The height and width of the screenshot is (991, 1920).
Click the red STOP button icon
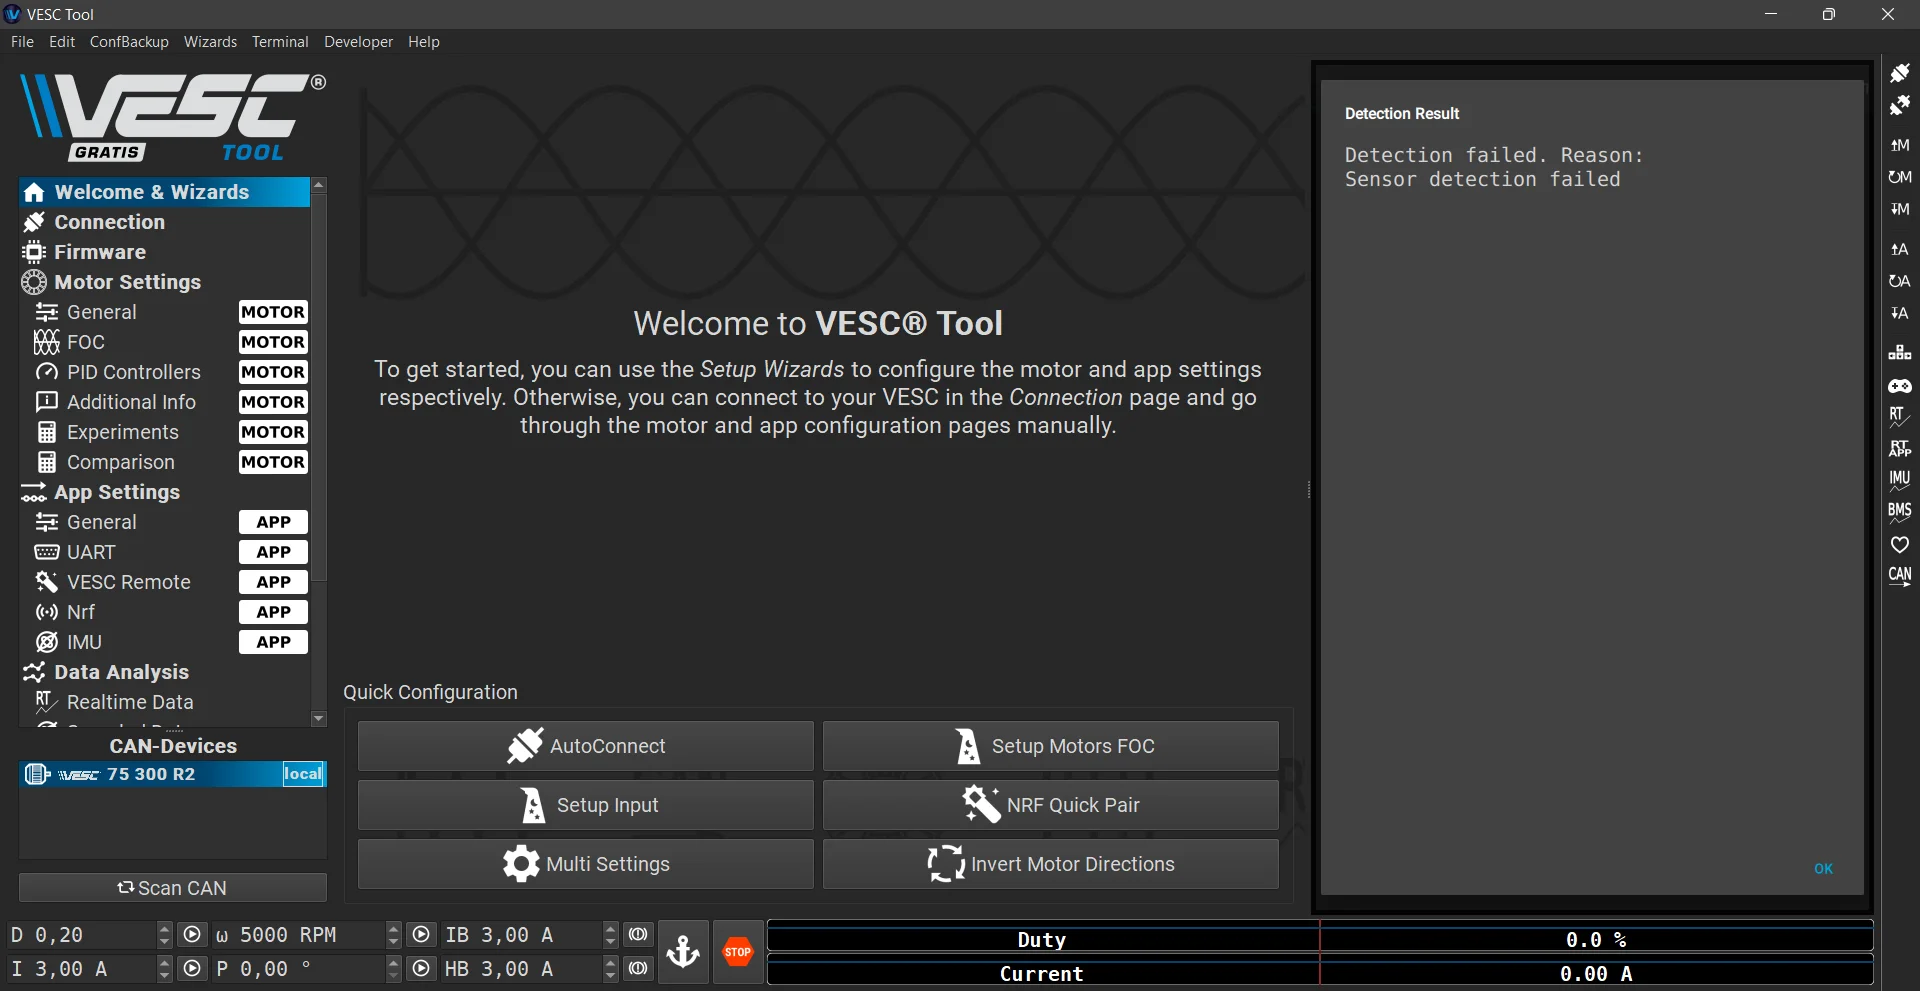[x=738, y=952]
